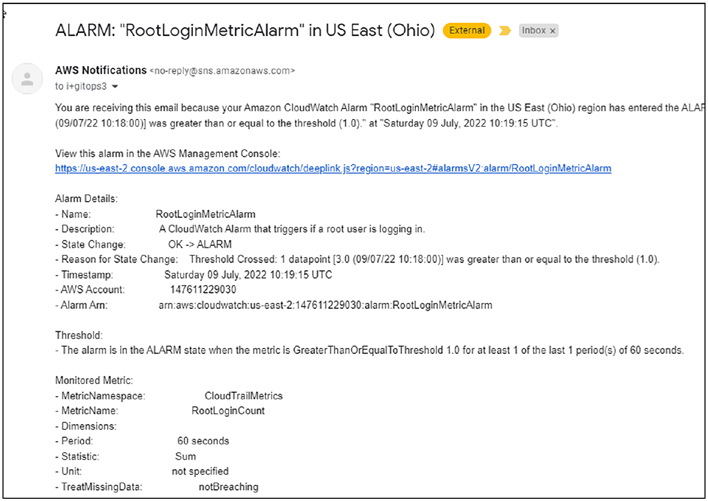Click the Unit value not specified
The image size is (708, 501).
click(x=200, y=471)
